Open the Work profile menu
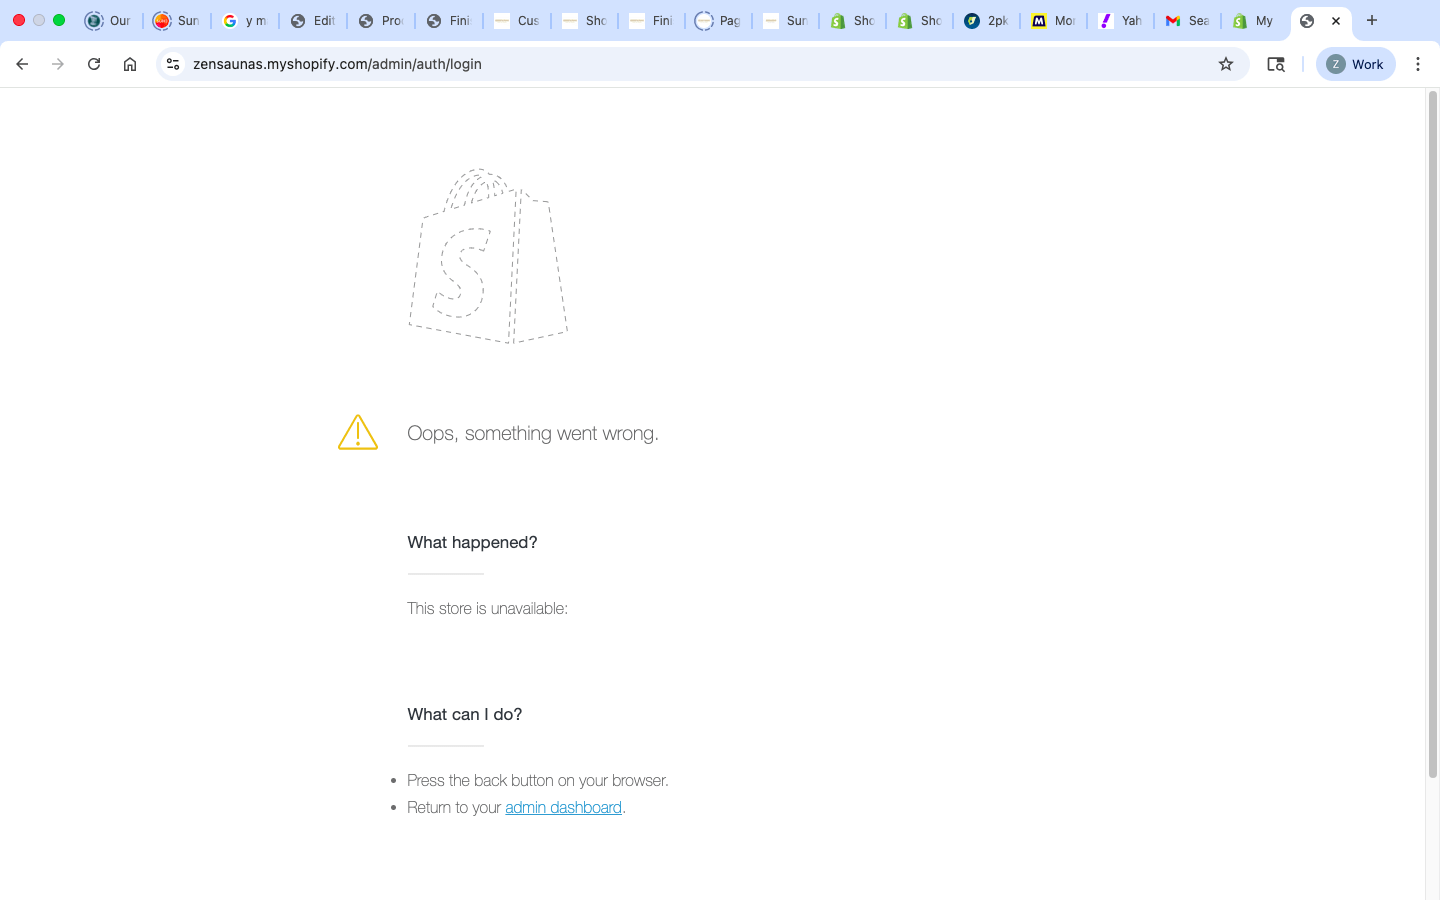This screenshot has height=900, width=1440. [1355, 64]
